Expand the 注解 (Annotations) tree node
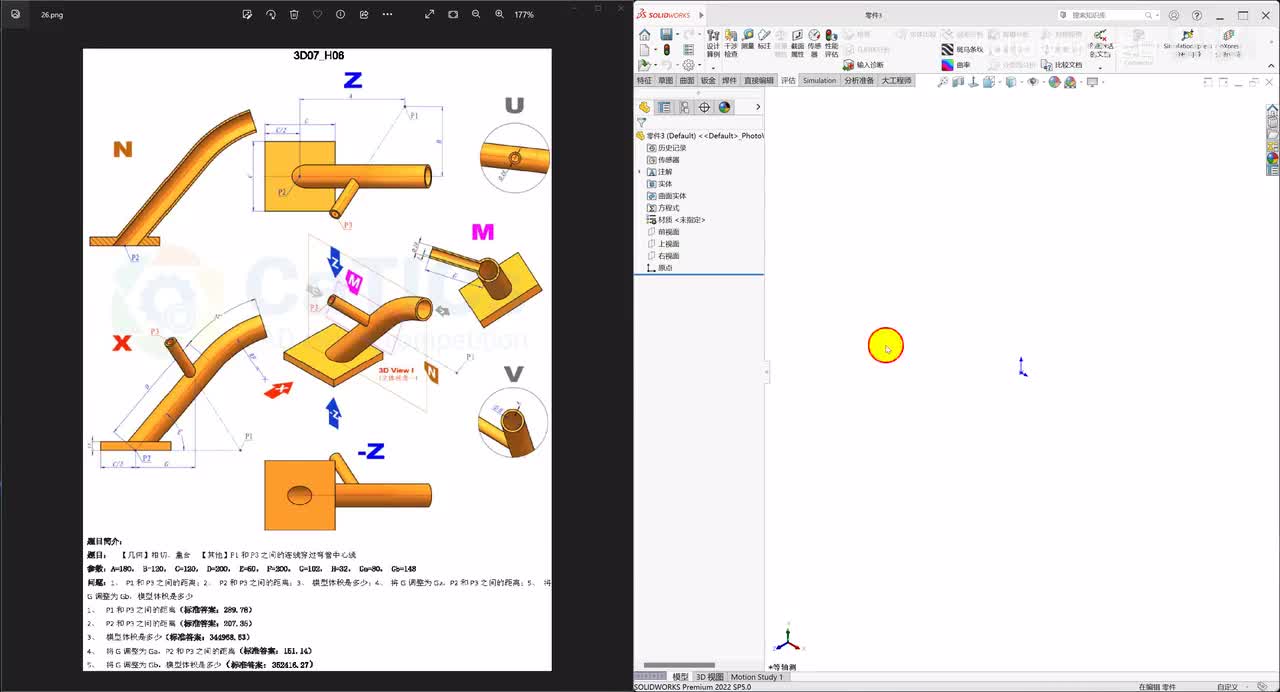The width and height of the screenshot is (1280, 692). pos(640,172)
